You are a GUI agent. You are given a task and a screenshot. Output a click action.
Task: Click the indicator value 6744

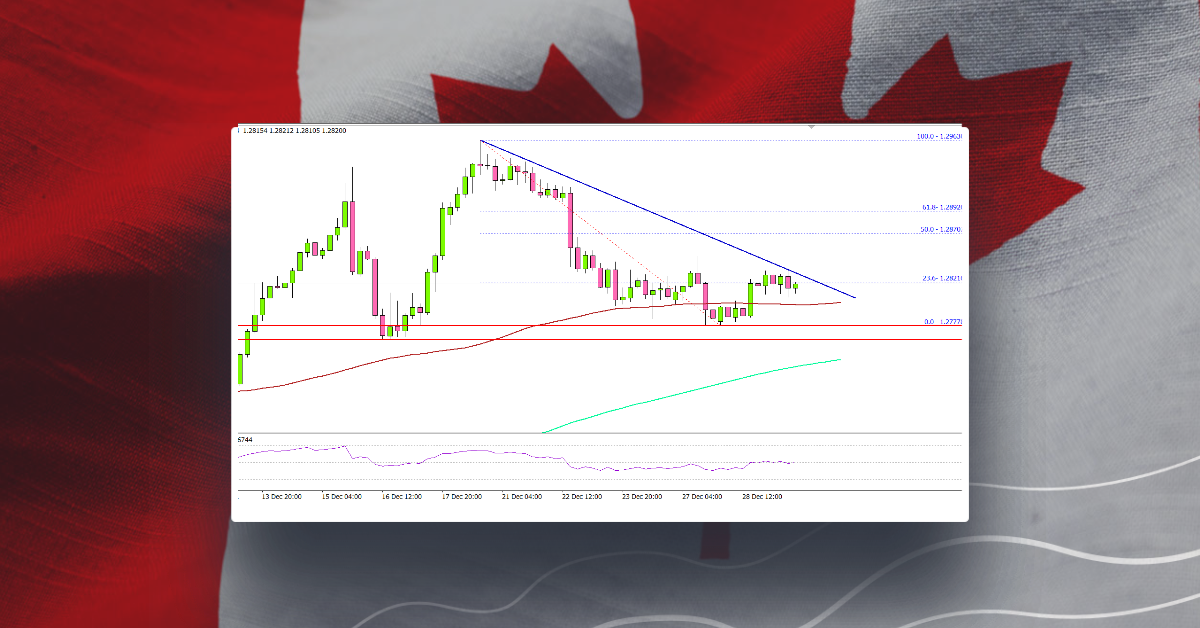coord(244,438)
